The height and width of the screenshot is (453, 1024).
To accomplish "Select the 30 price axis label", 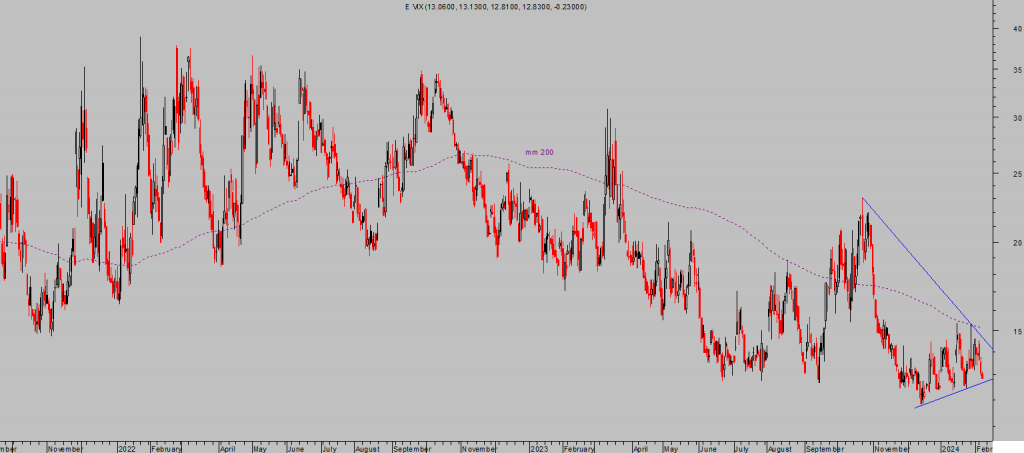I will point(1017,117).
